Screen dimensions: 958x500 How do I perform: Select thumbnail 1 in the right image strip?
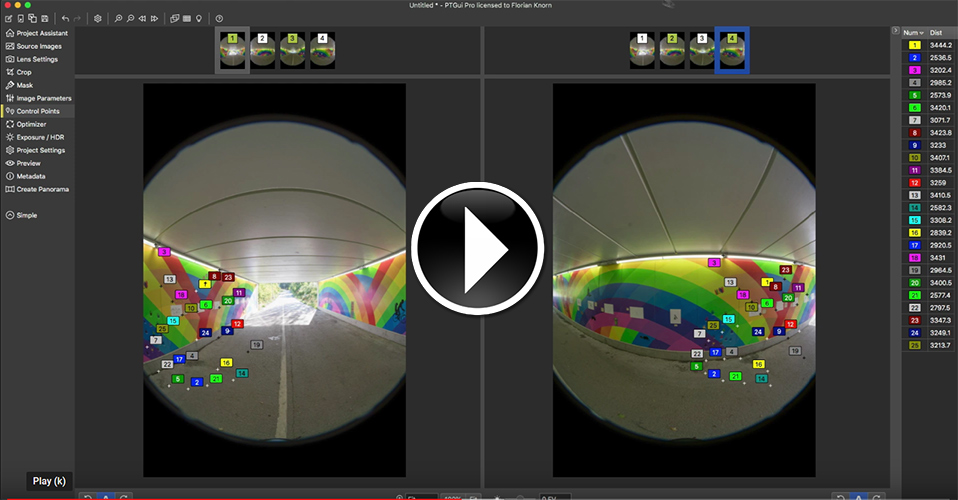click(642, 51)
